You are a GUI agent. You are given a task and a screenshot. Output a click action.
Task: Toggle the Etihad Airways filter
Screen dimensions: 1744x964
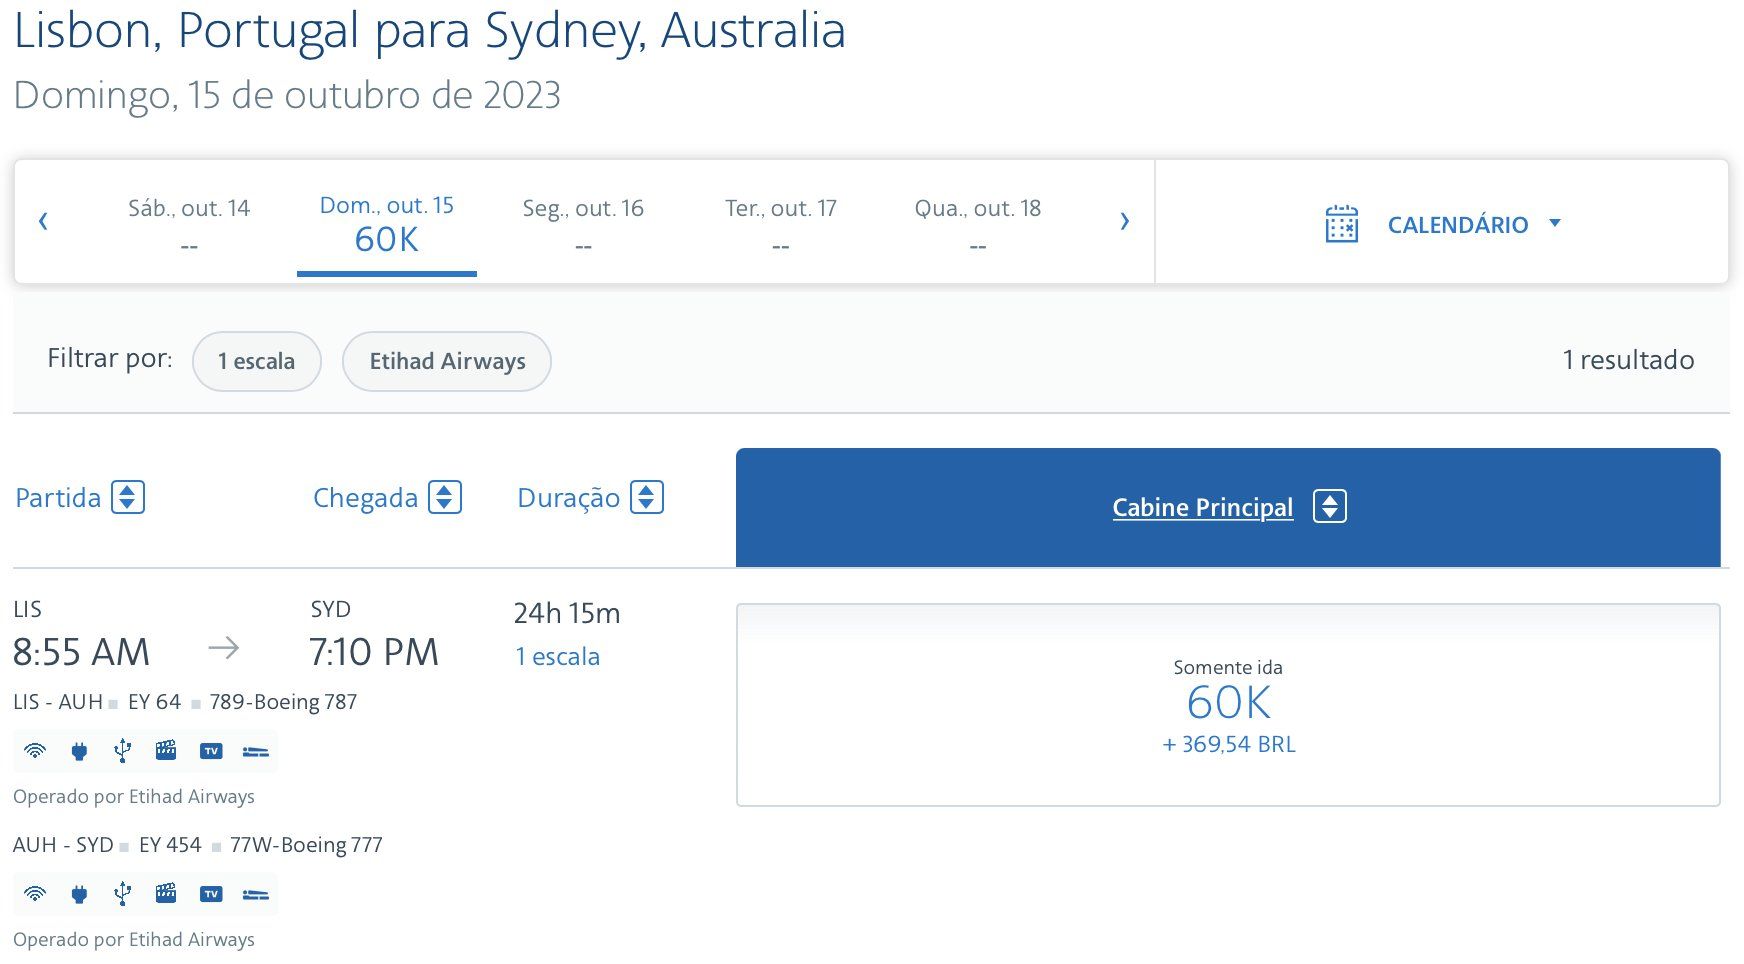click(447, 361)
